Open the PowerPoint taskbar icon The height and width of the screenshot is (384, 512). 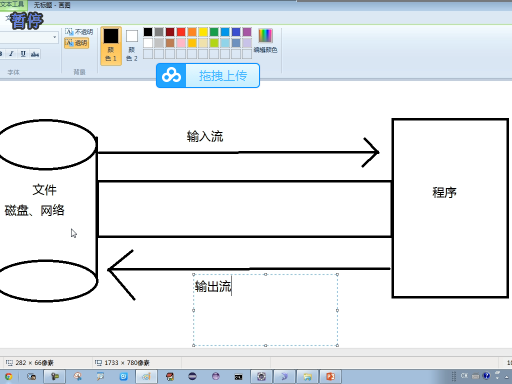(x=330, y=377)
